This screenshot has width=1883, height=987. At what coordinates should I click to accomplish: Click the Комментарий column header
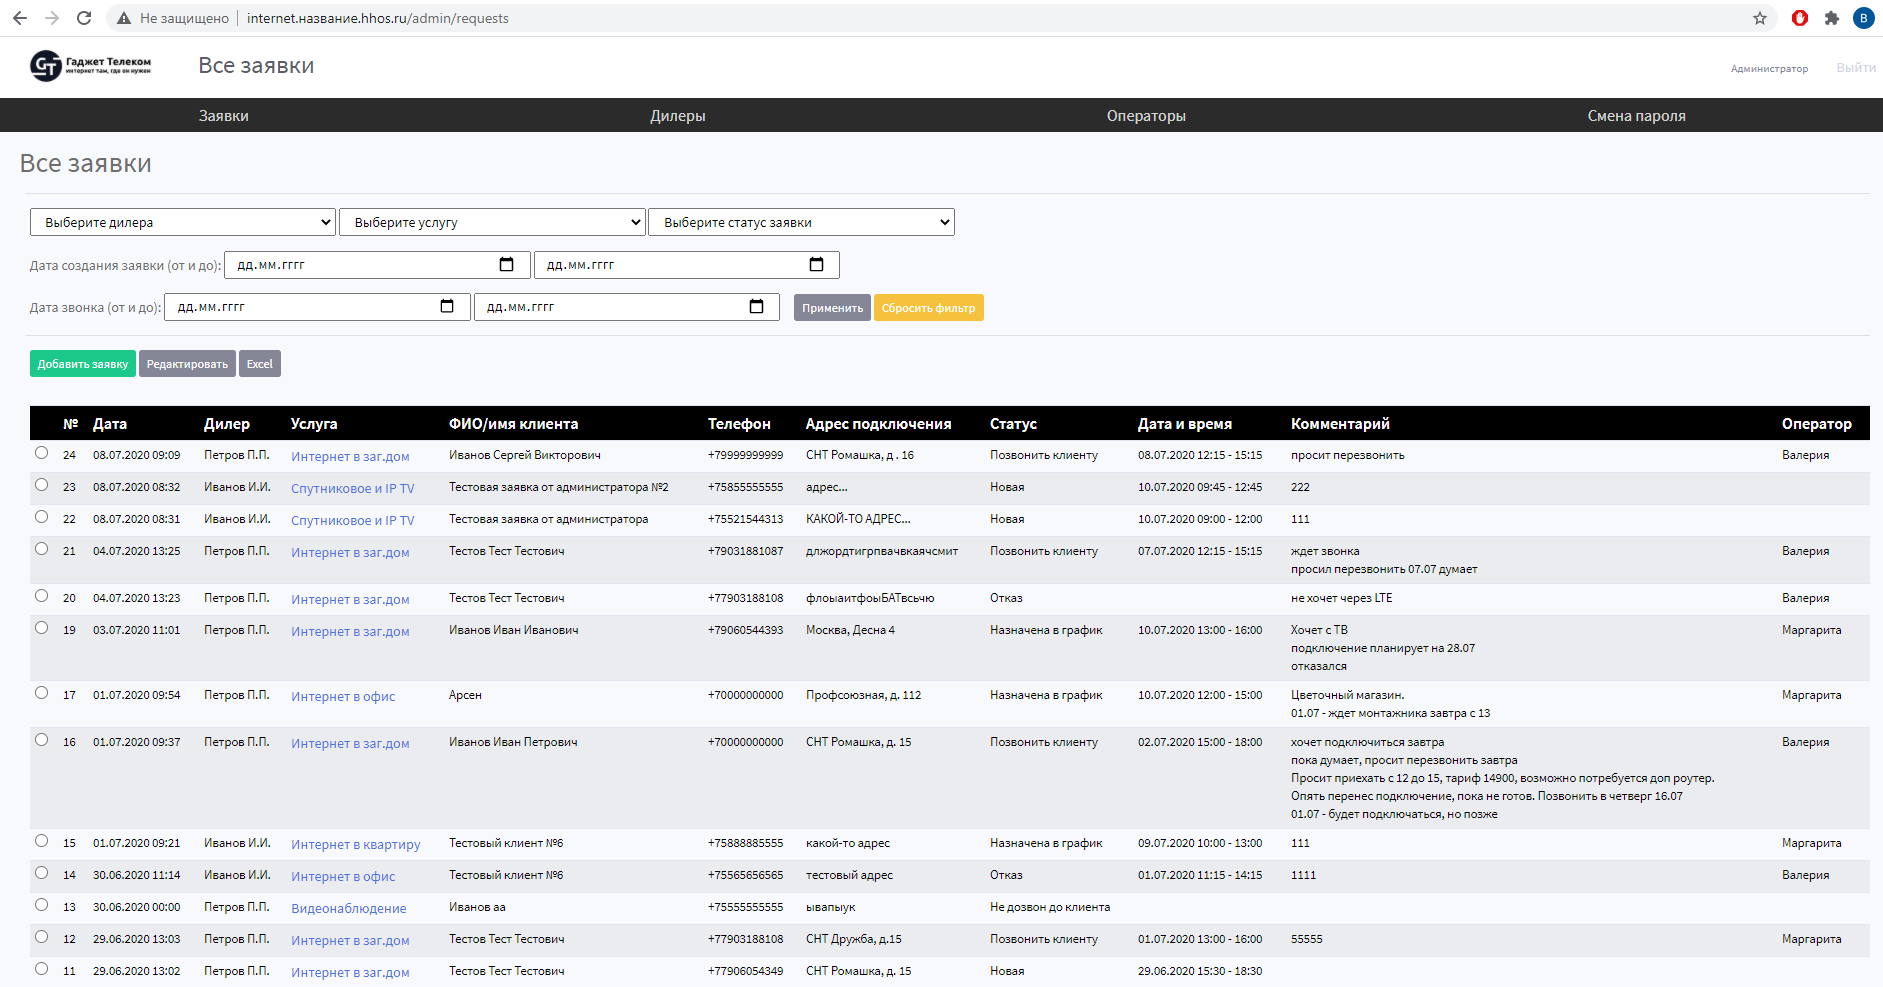[x=1340, y=424]
